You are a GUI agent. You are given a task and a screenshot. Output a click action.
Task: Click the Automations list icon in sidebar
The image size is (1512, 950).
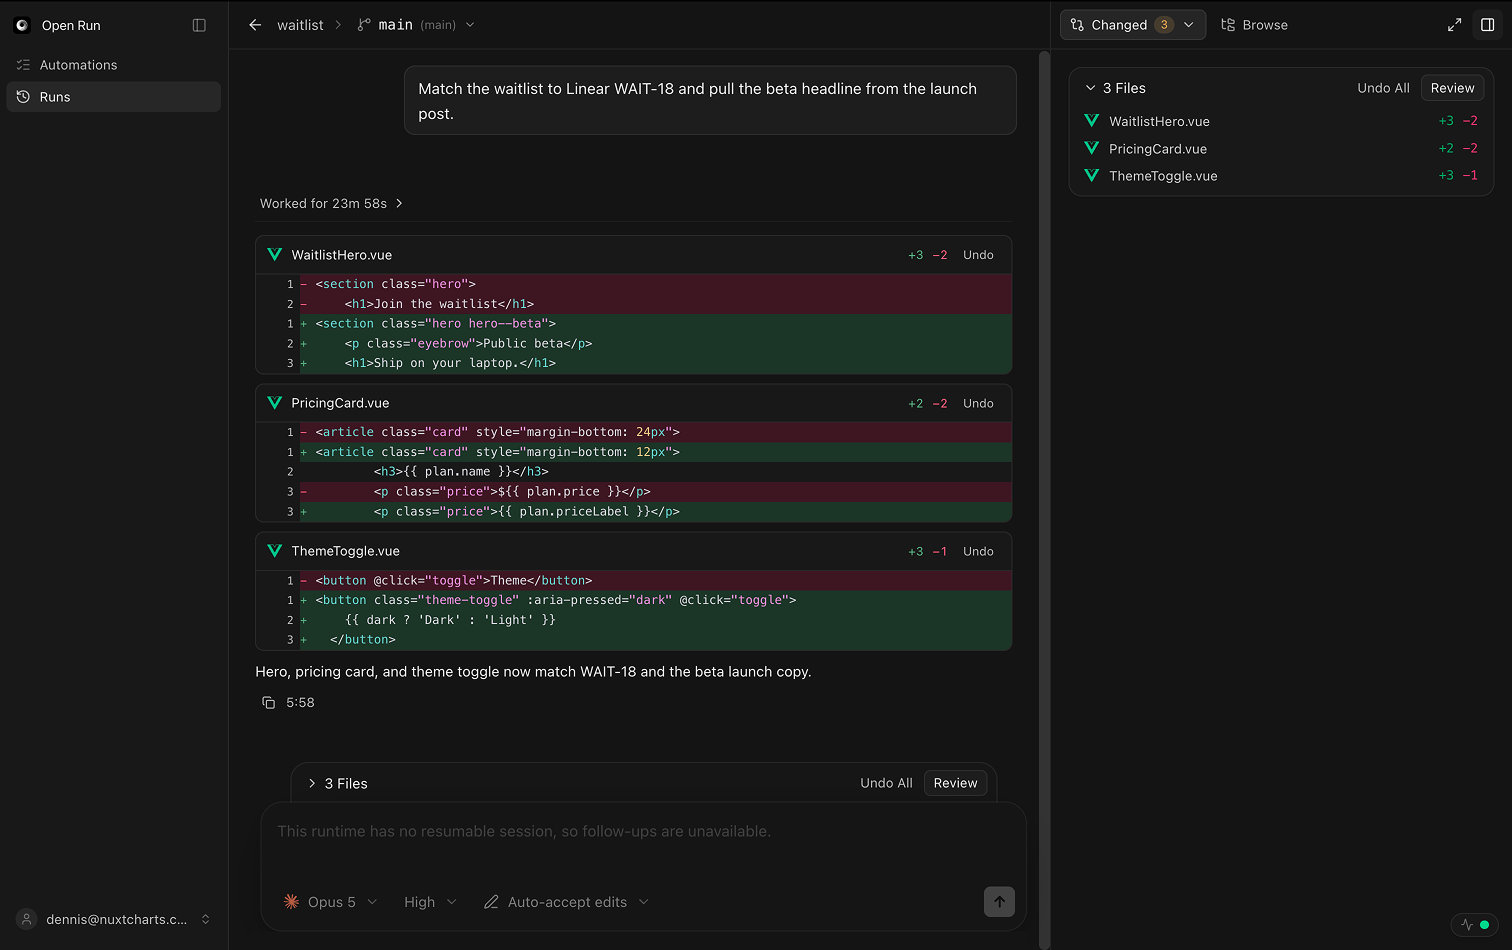coord(23,65)
